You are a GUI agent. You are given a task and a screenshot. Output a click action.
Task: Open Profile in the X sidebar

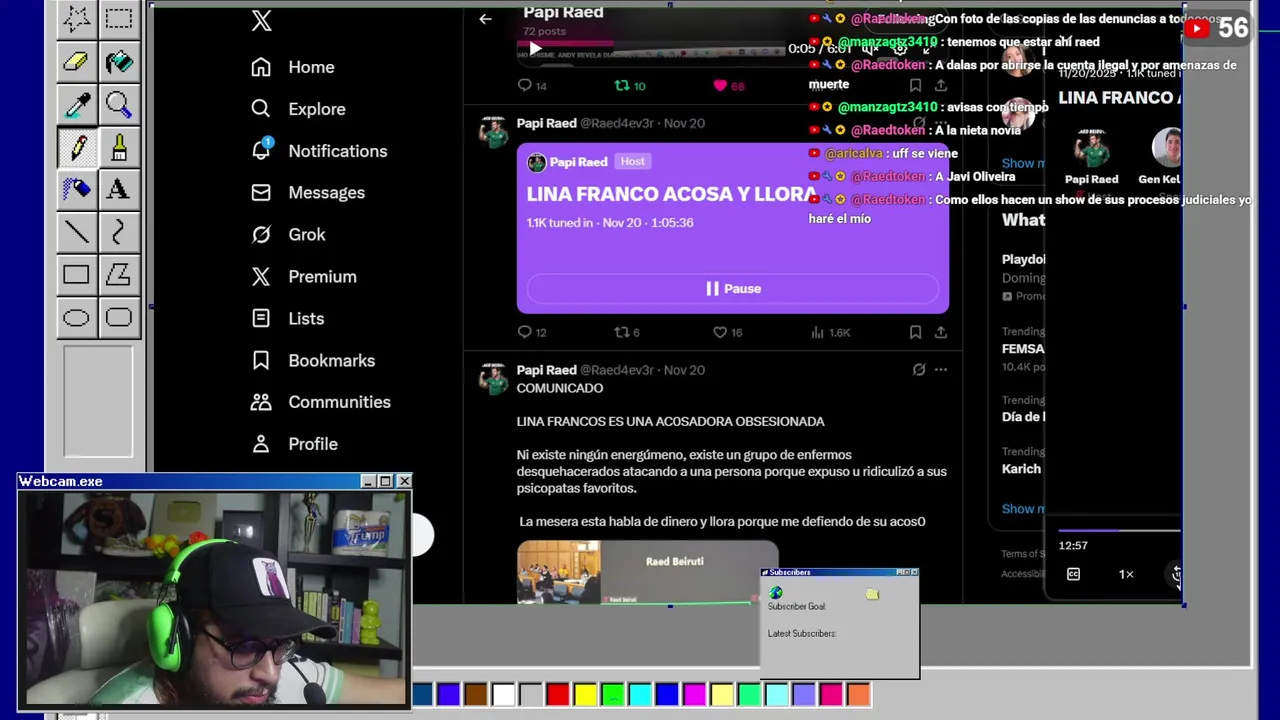coord(293,444)
